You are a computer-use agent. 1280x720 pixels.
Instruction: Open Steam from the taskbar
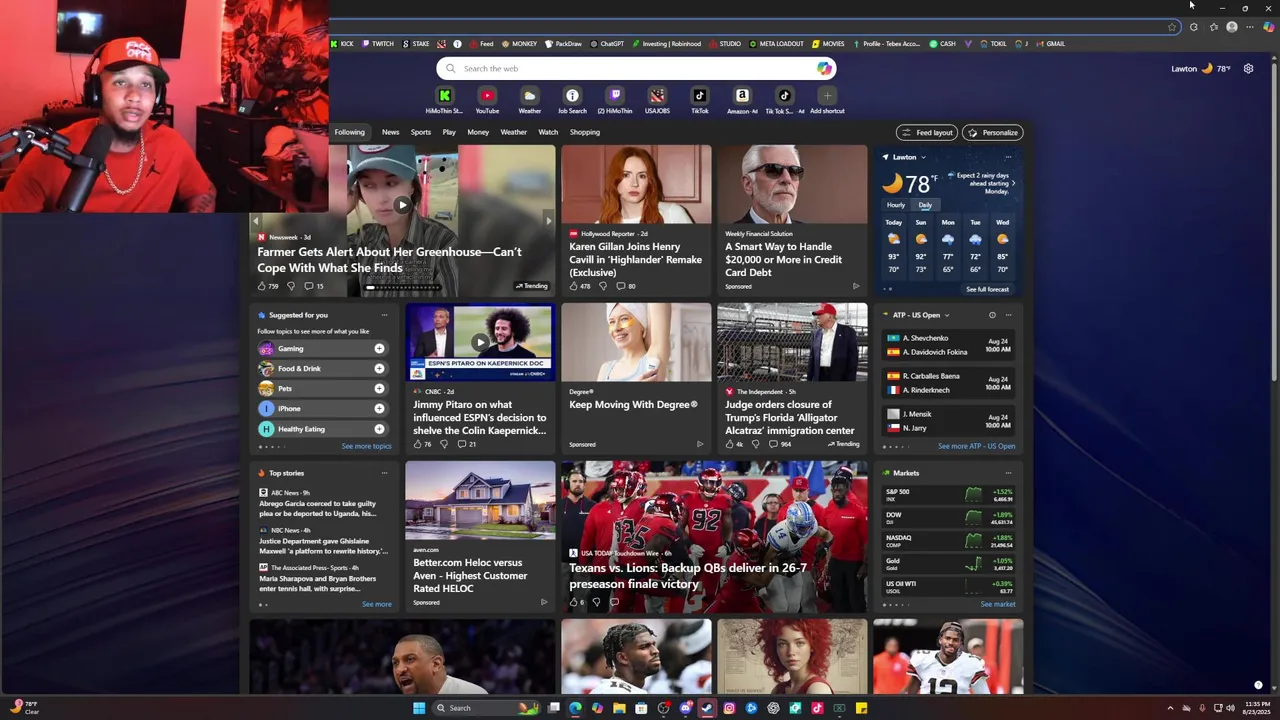point(707,708)
